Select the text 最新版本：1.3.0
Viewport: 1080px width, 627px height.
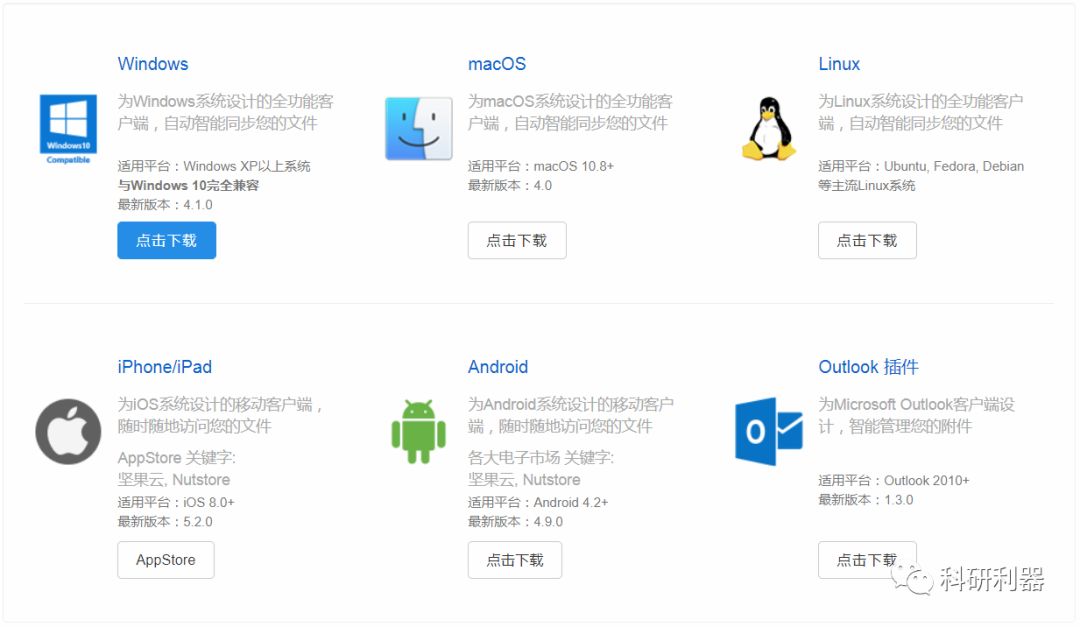click(x=866, y=500)
